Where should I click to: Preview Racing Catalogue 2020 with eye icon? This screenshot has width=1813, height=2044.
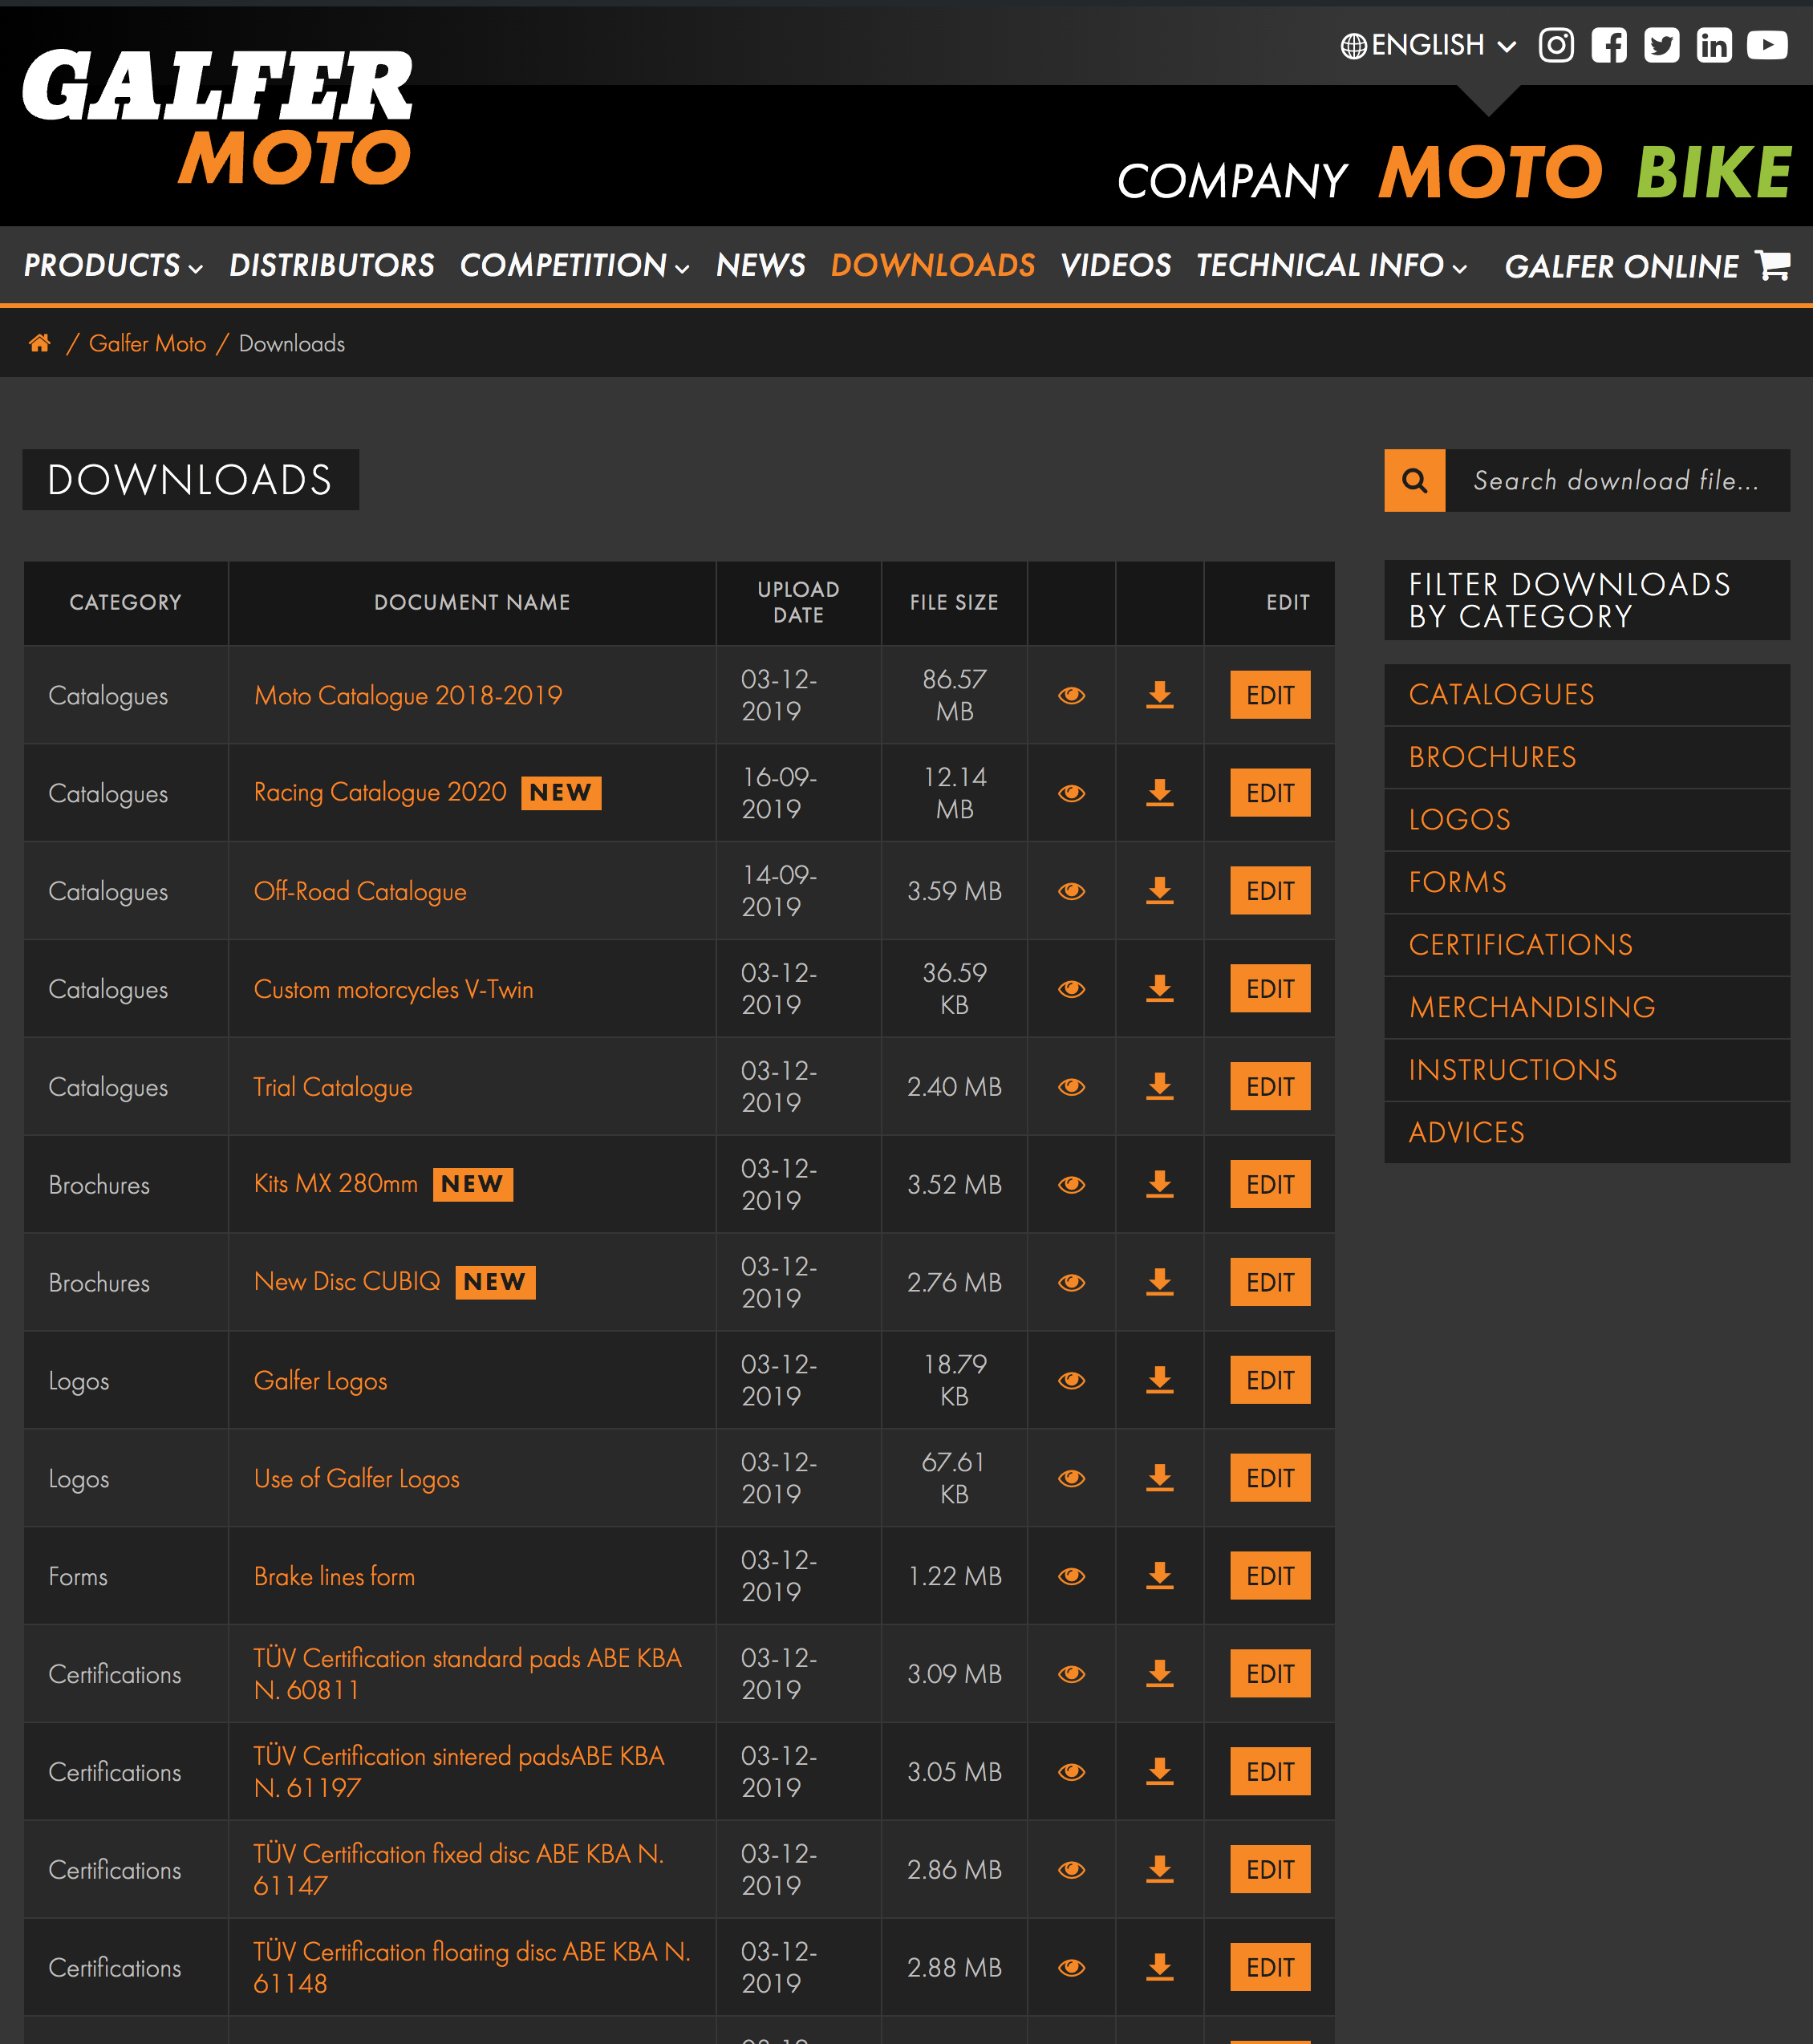pyautogui.click(x=1071, y=793)
